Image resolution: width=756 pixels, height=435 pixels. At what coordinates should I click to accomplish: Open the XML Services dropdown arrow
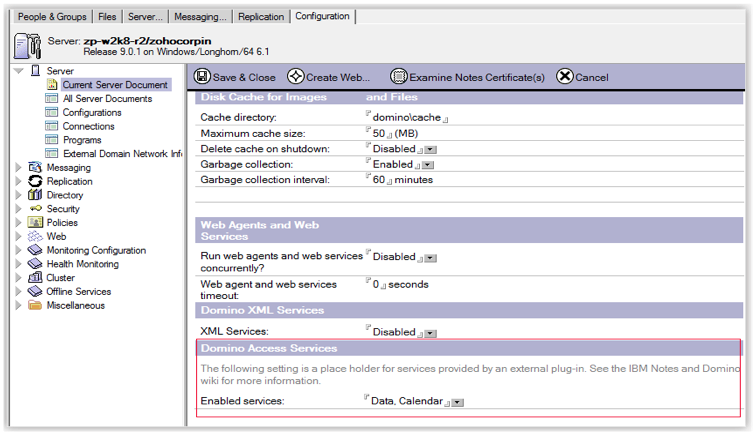pyautogui.click(x=429, y=333)
